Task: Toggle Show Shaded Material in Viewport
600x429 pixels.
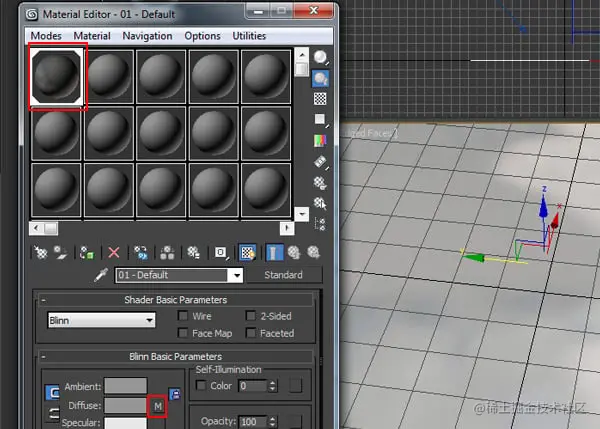Action: pyautogui.click(x=247, y=253)
